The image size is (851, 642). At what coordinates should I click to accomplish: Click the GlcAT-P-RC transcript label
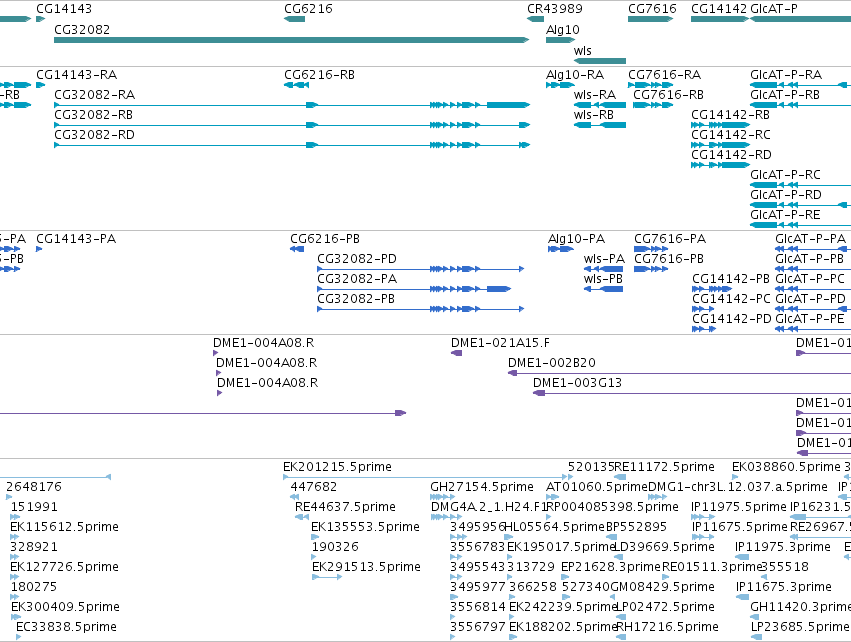point(785,175)
